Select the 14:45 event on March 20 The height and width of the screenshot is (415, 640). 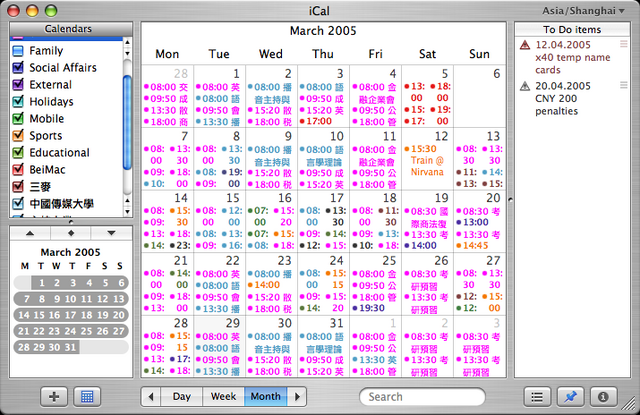tap(472, 246)
